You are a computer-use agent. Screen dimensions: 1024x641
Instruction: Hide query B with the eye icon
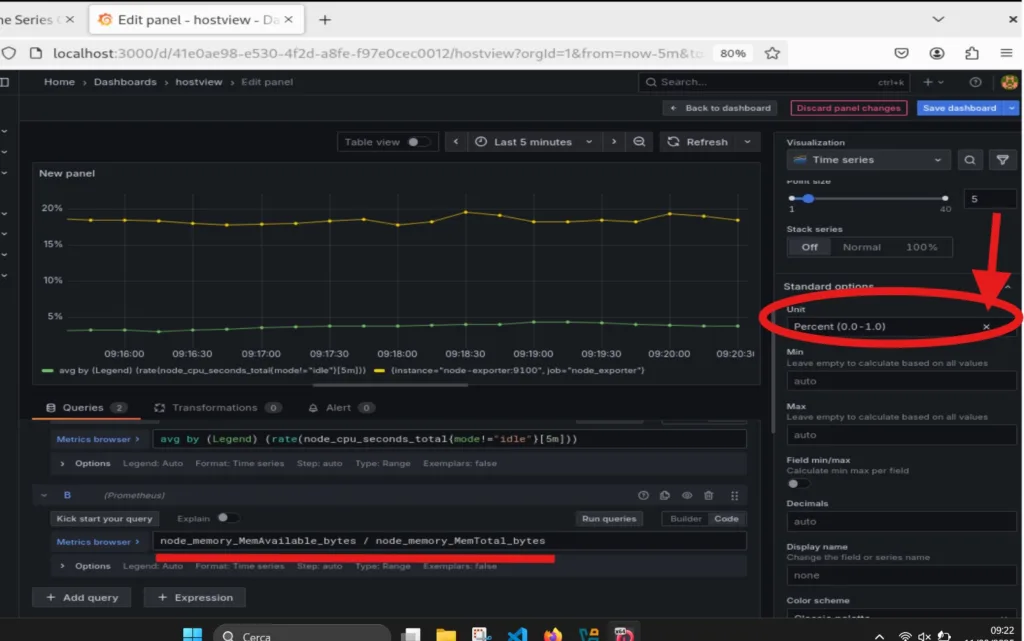click(687, 495)
